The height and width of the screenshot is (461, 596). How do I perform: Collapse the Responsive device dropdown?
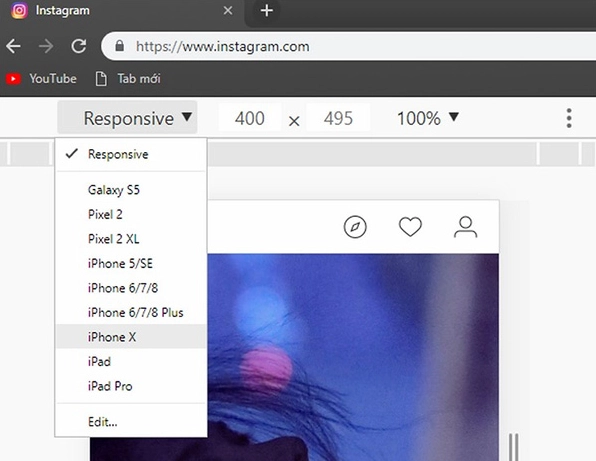pos(127,118)
